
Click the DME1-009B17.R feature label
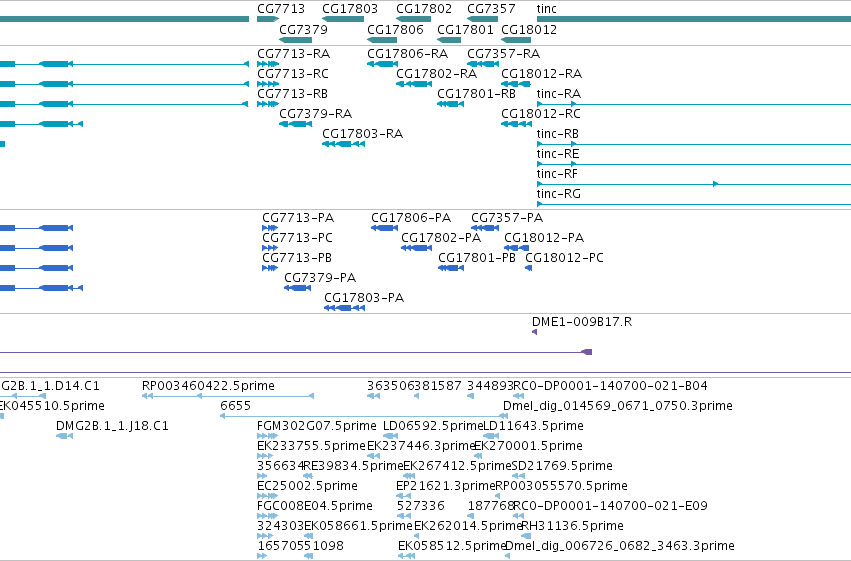tap(582, 322)
